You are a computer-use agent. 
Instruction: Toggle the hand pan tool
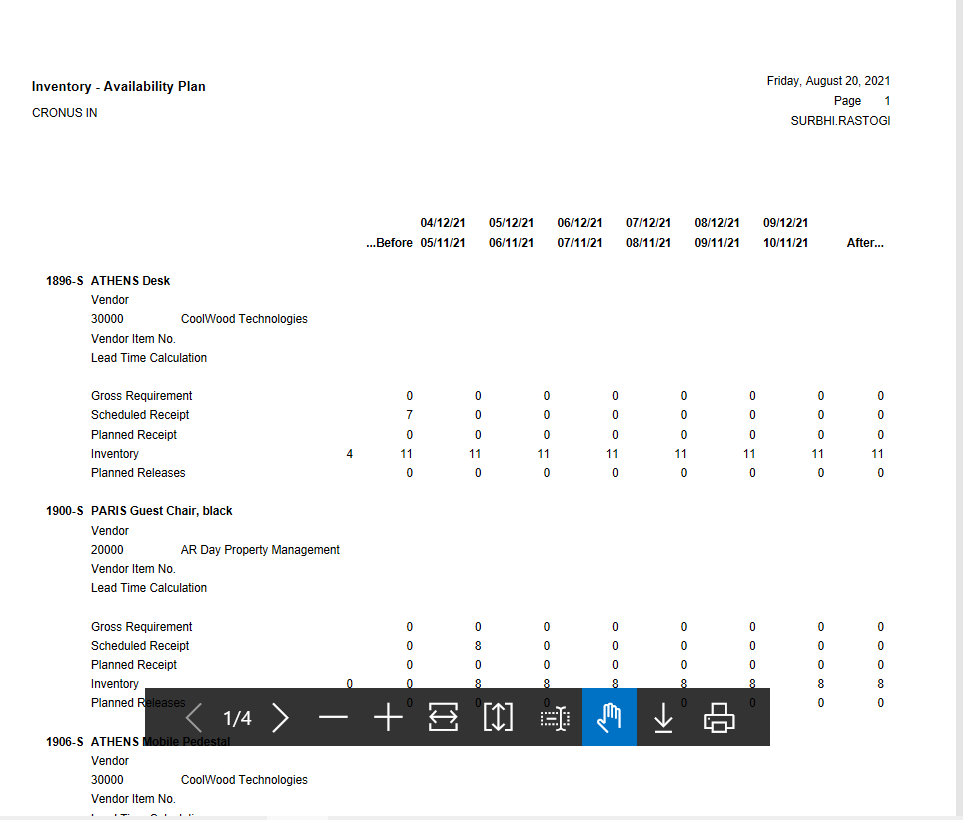[609, 717]
